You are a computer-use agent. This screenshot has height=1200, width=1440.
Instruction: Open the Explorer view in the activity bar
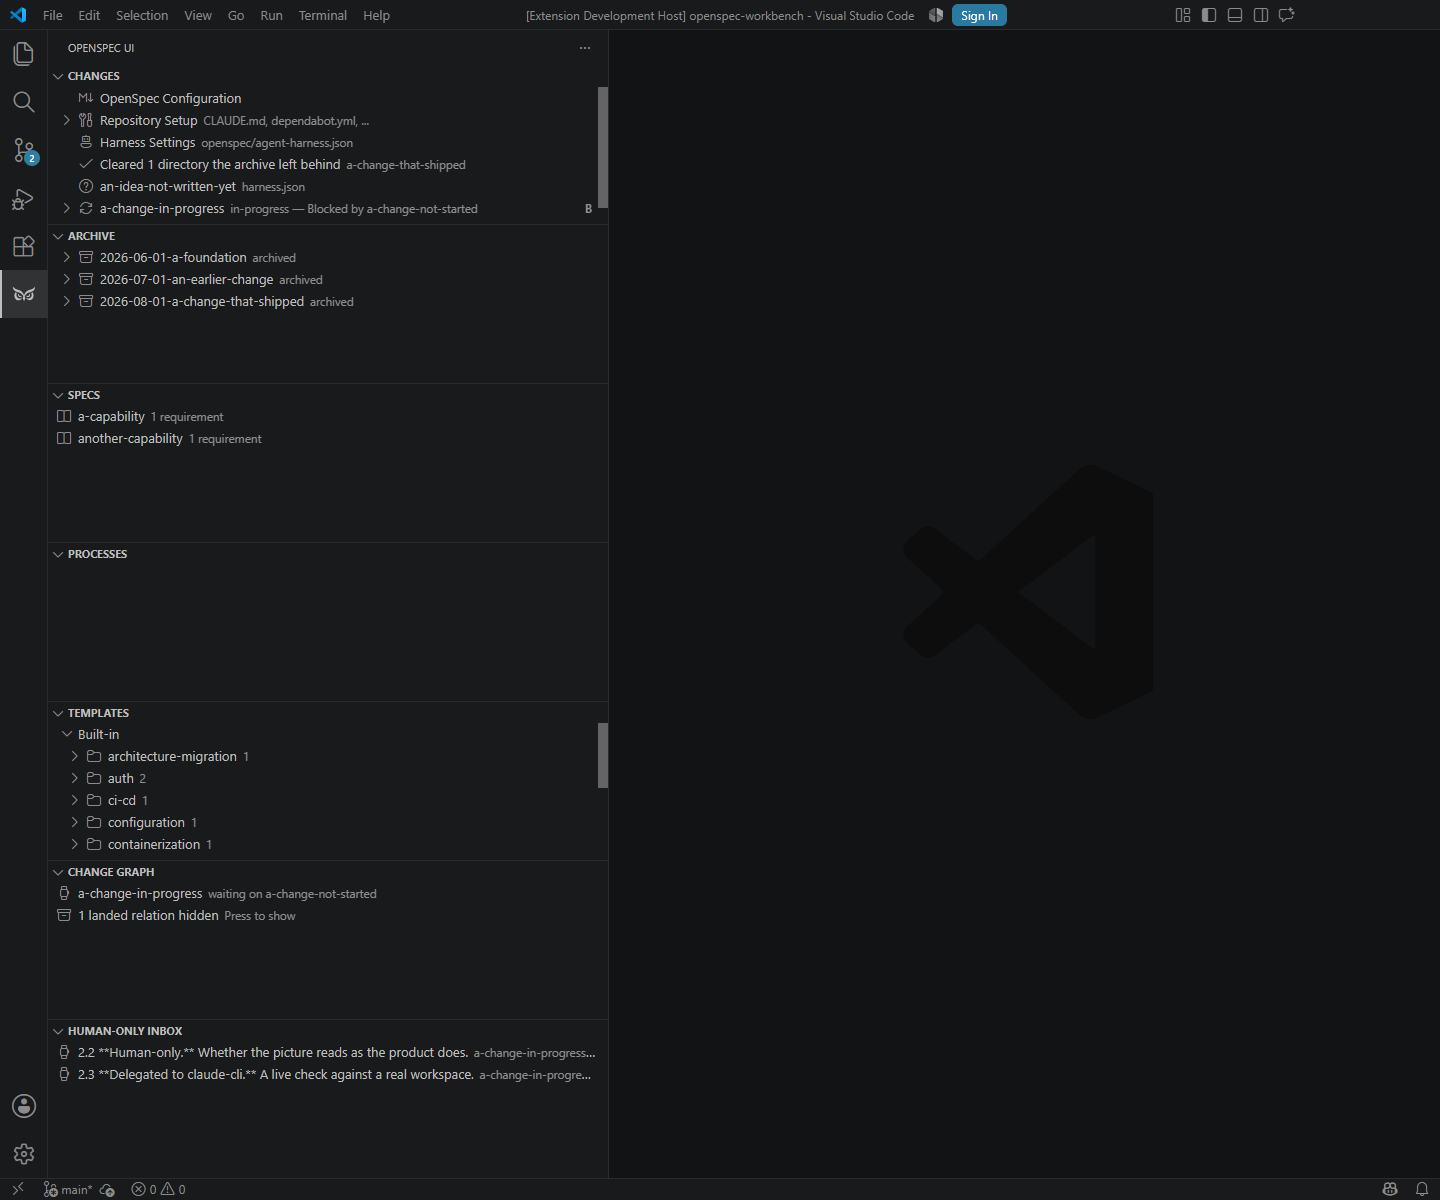[24, 54]
